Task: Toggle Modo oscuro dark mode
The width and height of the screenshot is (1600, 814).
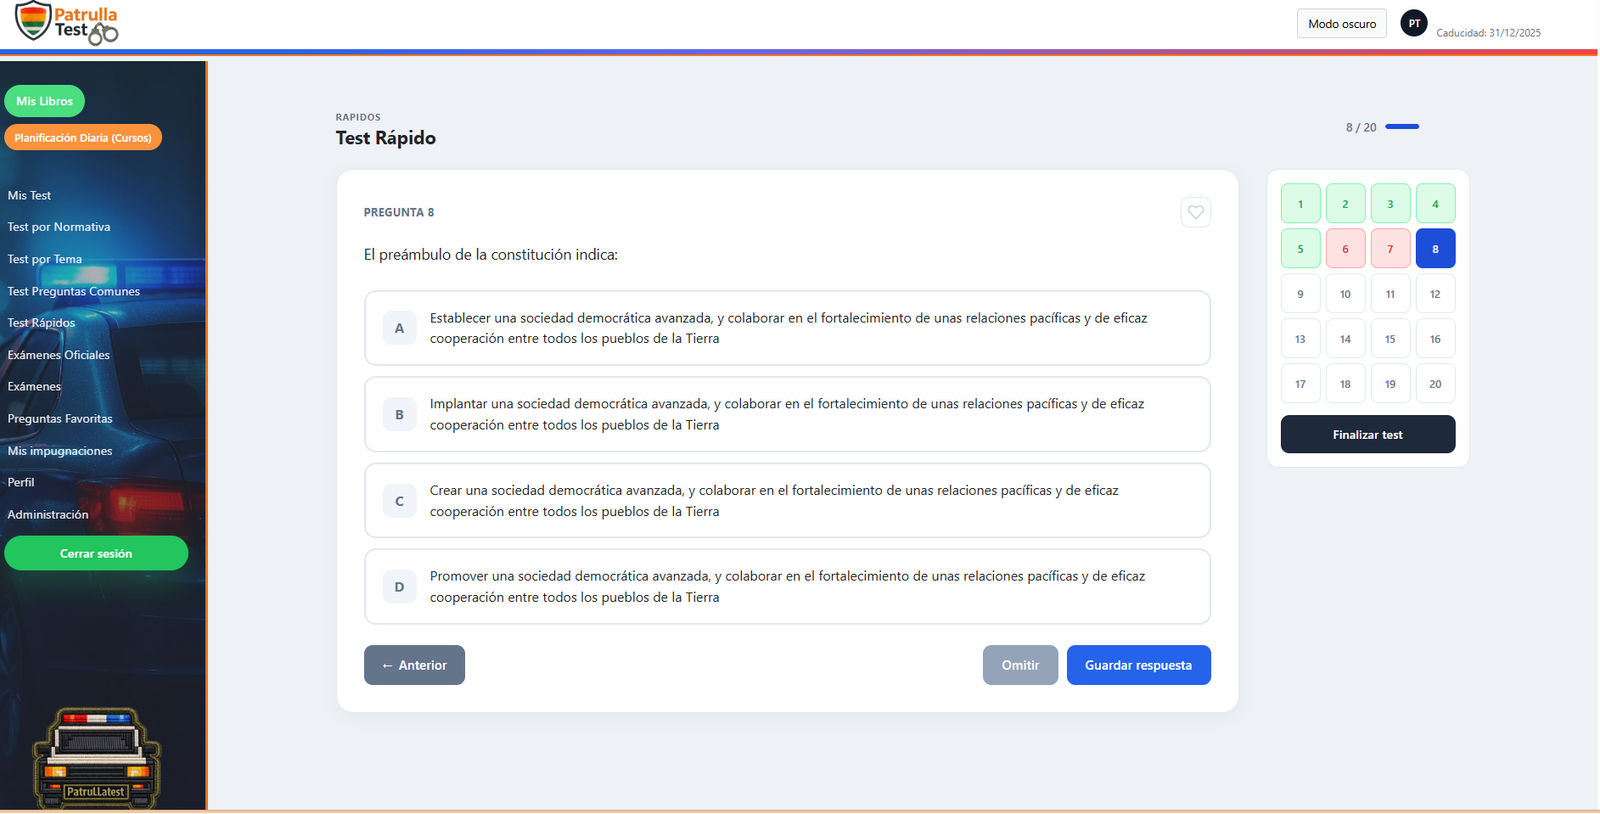Action: coord(1341,23)
